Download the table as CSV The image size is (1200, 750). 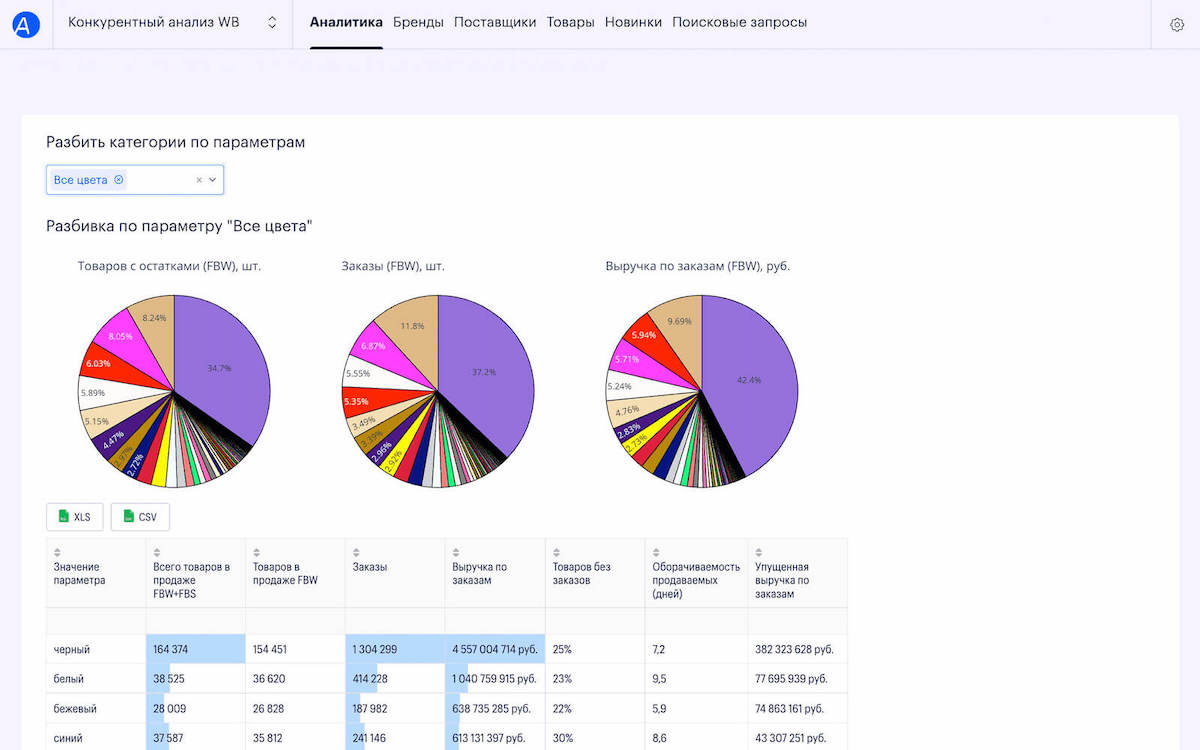click(140, 517)
